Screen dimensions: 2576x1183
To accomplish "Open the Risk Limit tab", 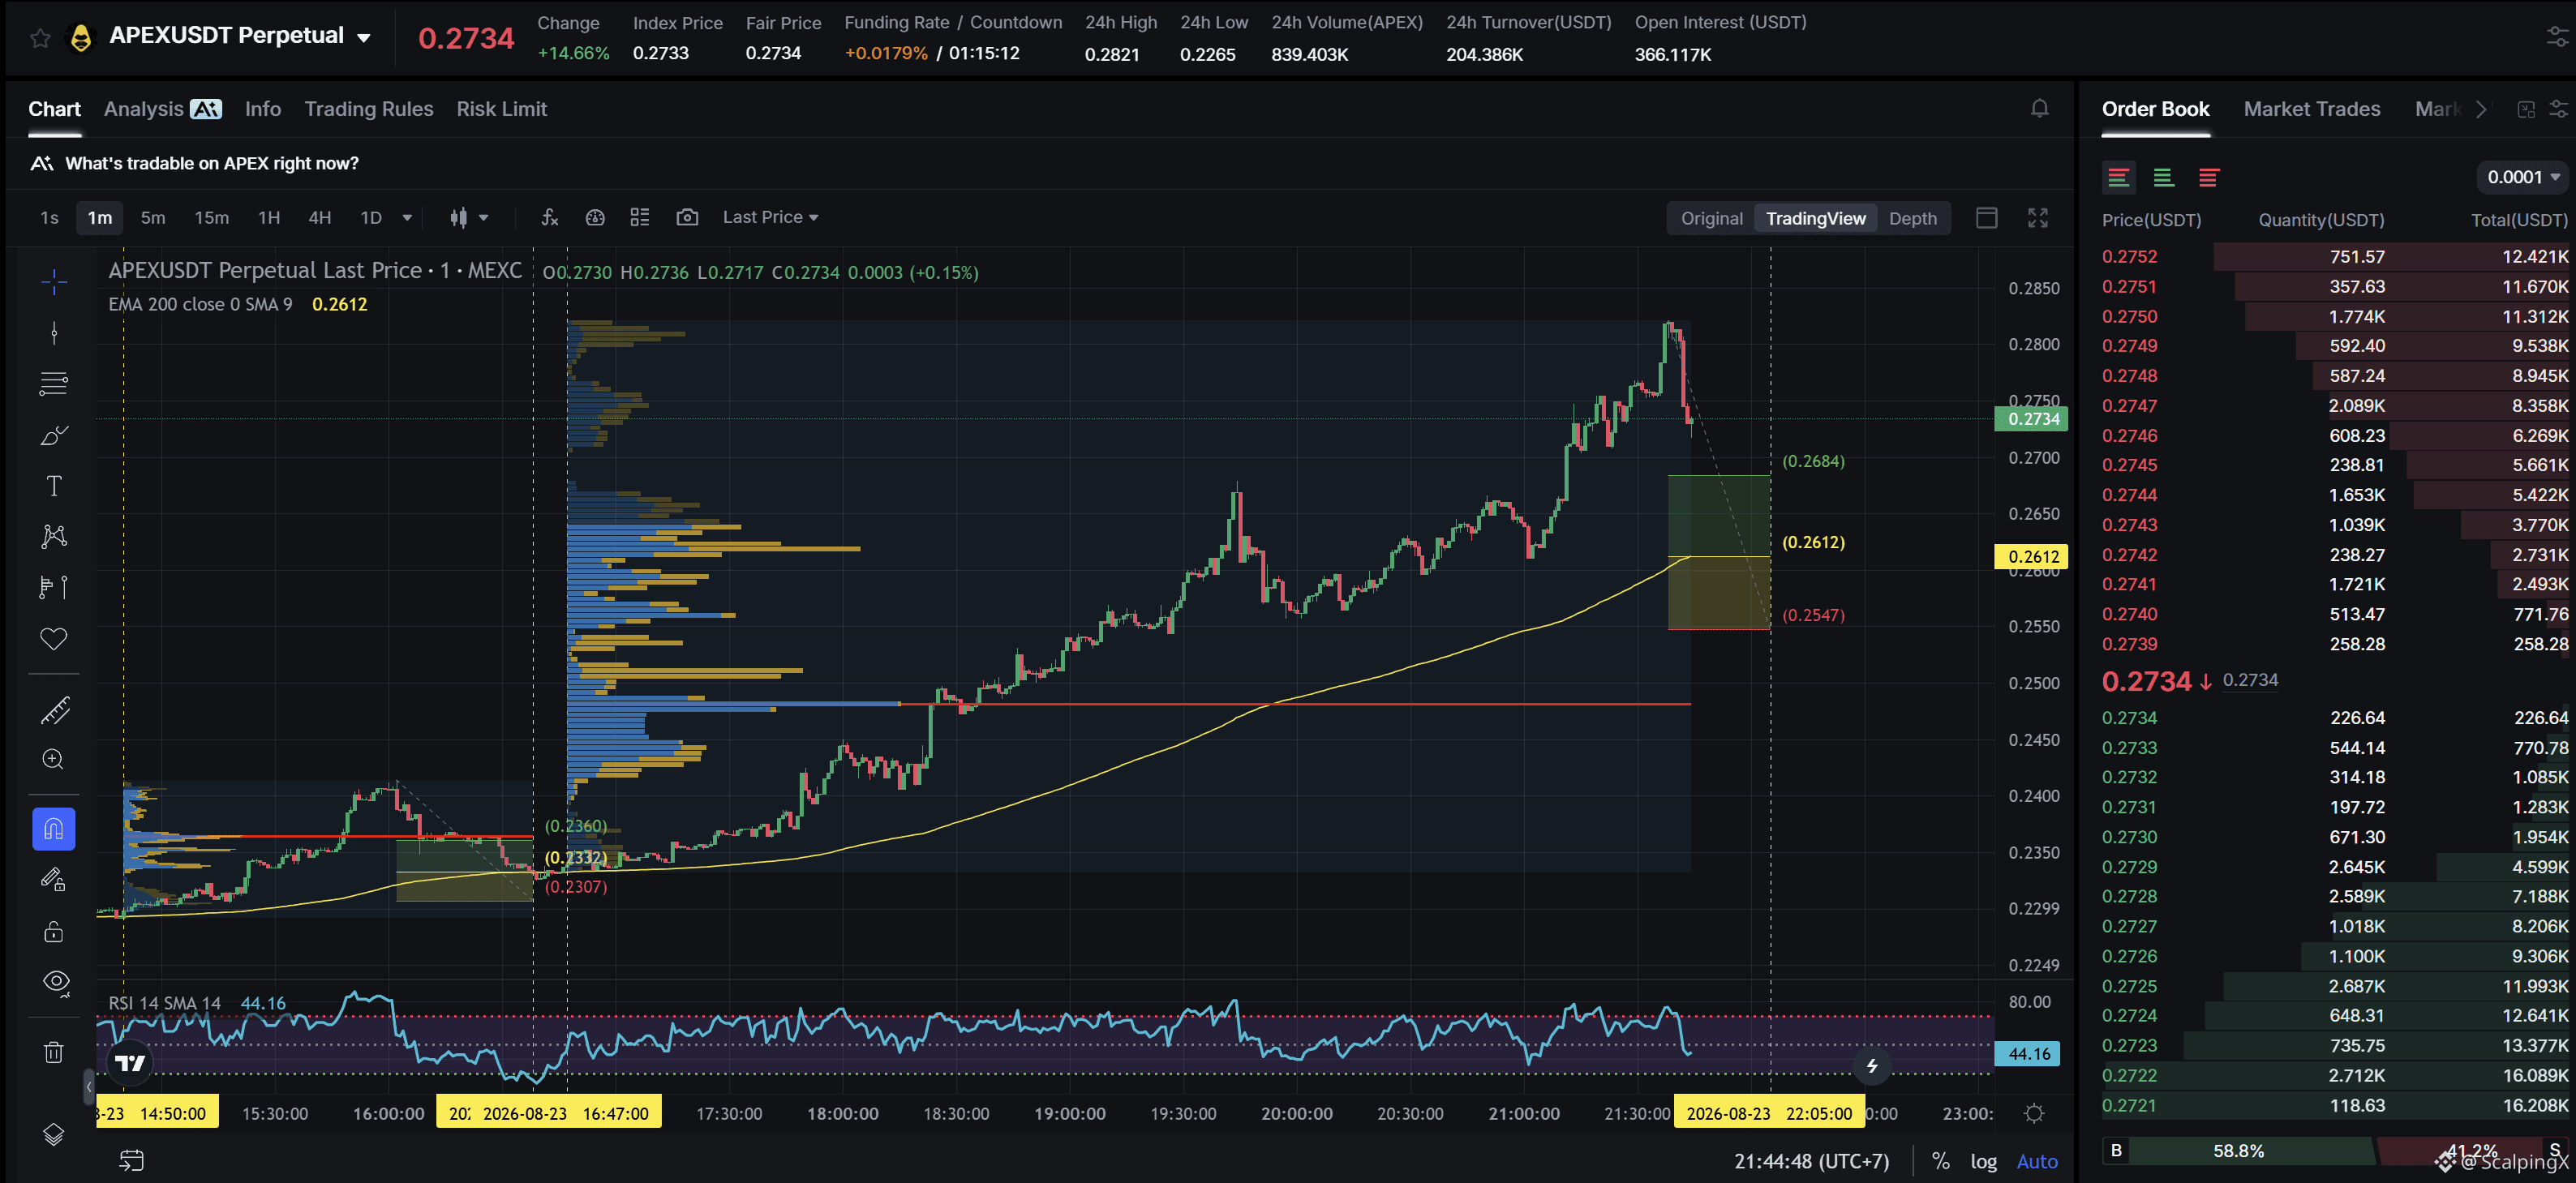I will (x=502, y=109).
